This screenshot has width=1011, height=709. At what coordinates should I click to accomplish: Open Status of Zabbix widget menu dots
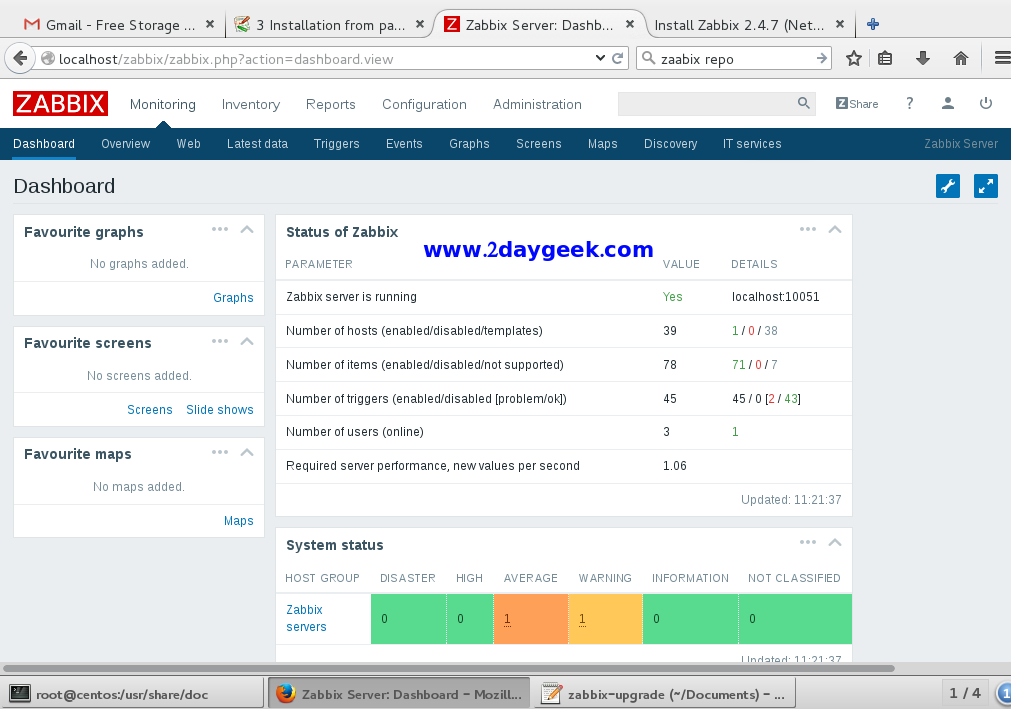[808, 229]
